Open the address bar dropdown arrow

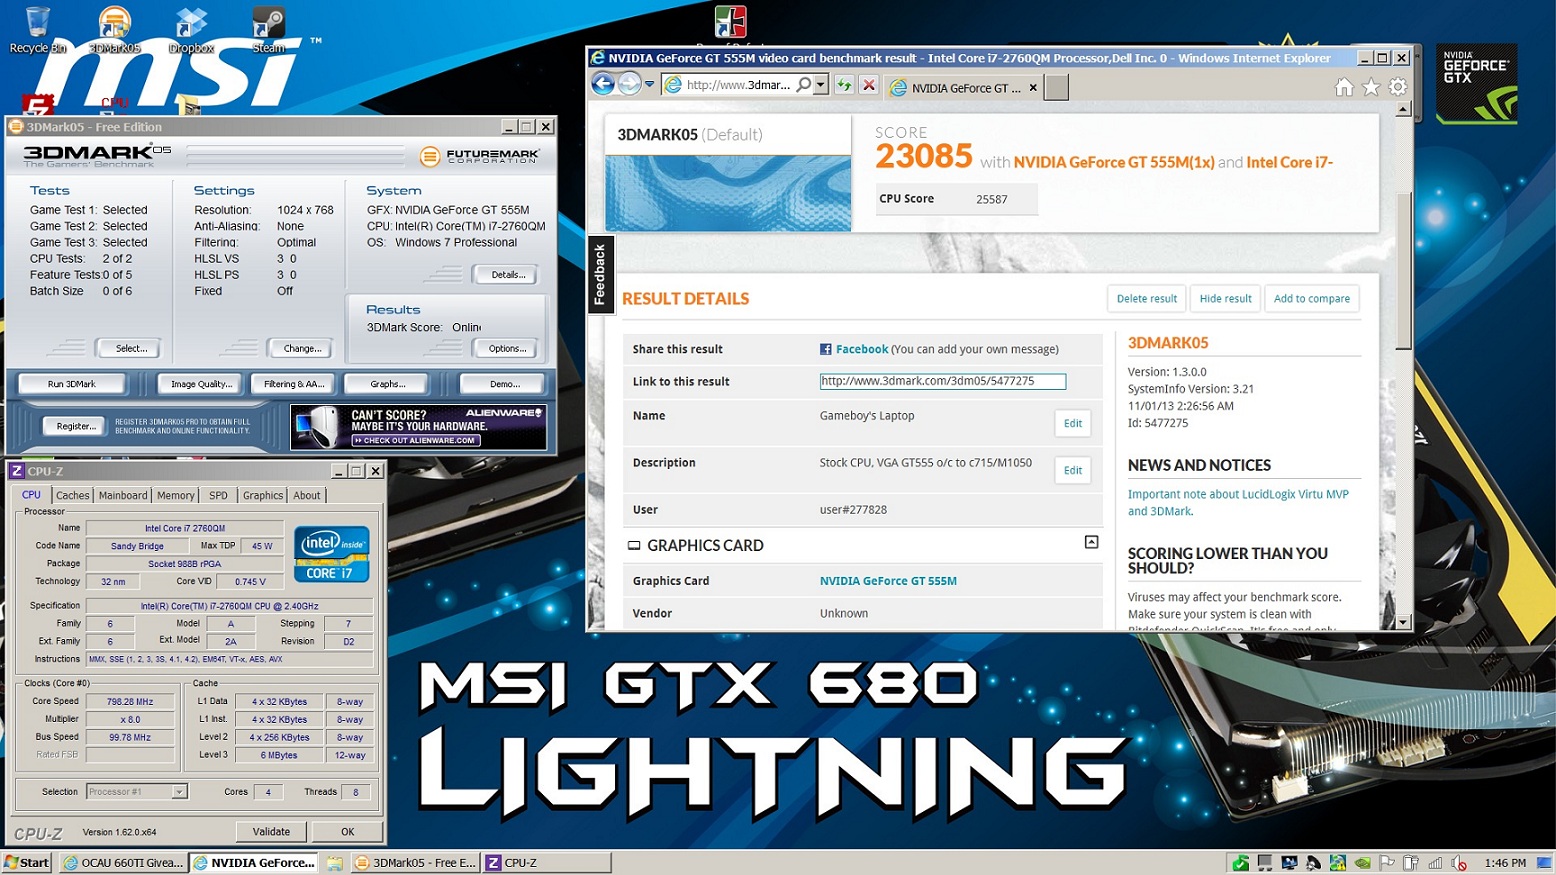pos(821,86)
